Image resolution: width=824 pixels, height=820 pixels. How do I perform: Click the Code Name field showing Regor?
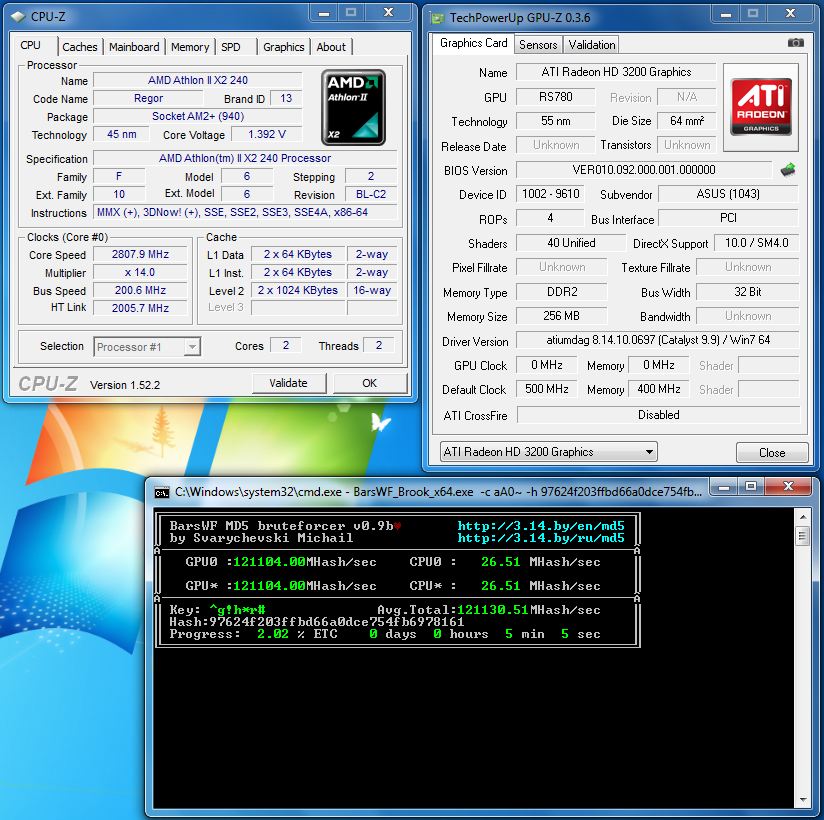tap(148, 98)
